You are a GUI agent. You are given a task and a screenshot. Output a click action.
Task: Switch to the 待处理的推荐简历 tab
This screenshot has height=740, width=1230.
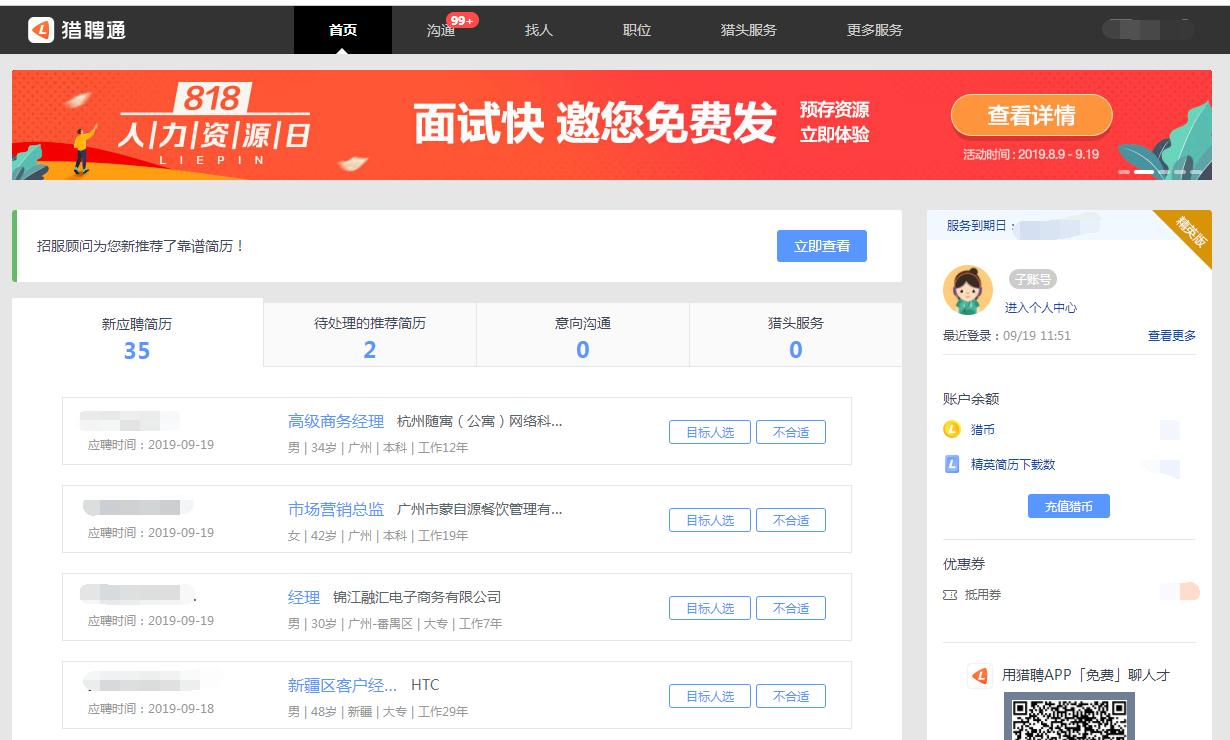(x=369, y=335)
